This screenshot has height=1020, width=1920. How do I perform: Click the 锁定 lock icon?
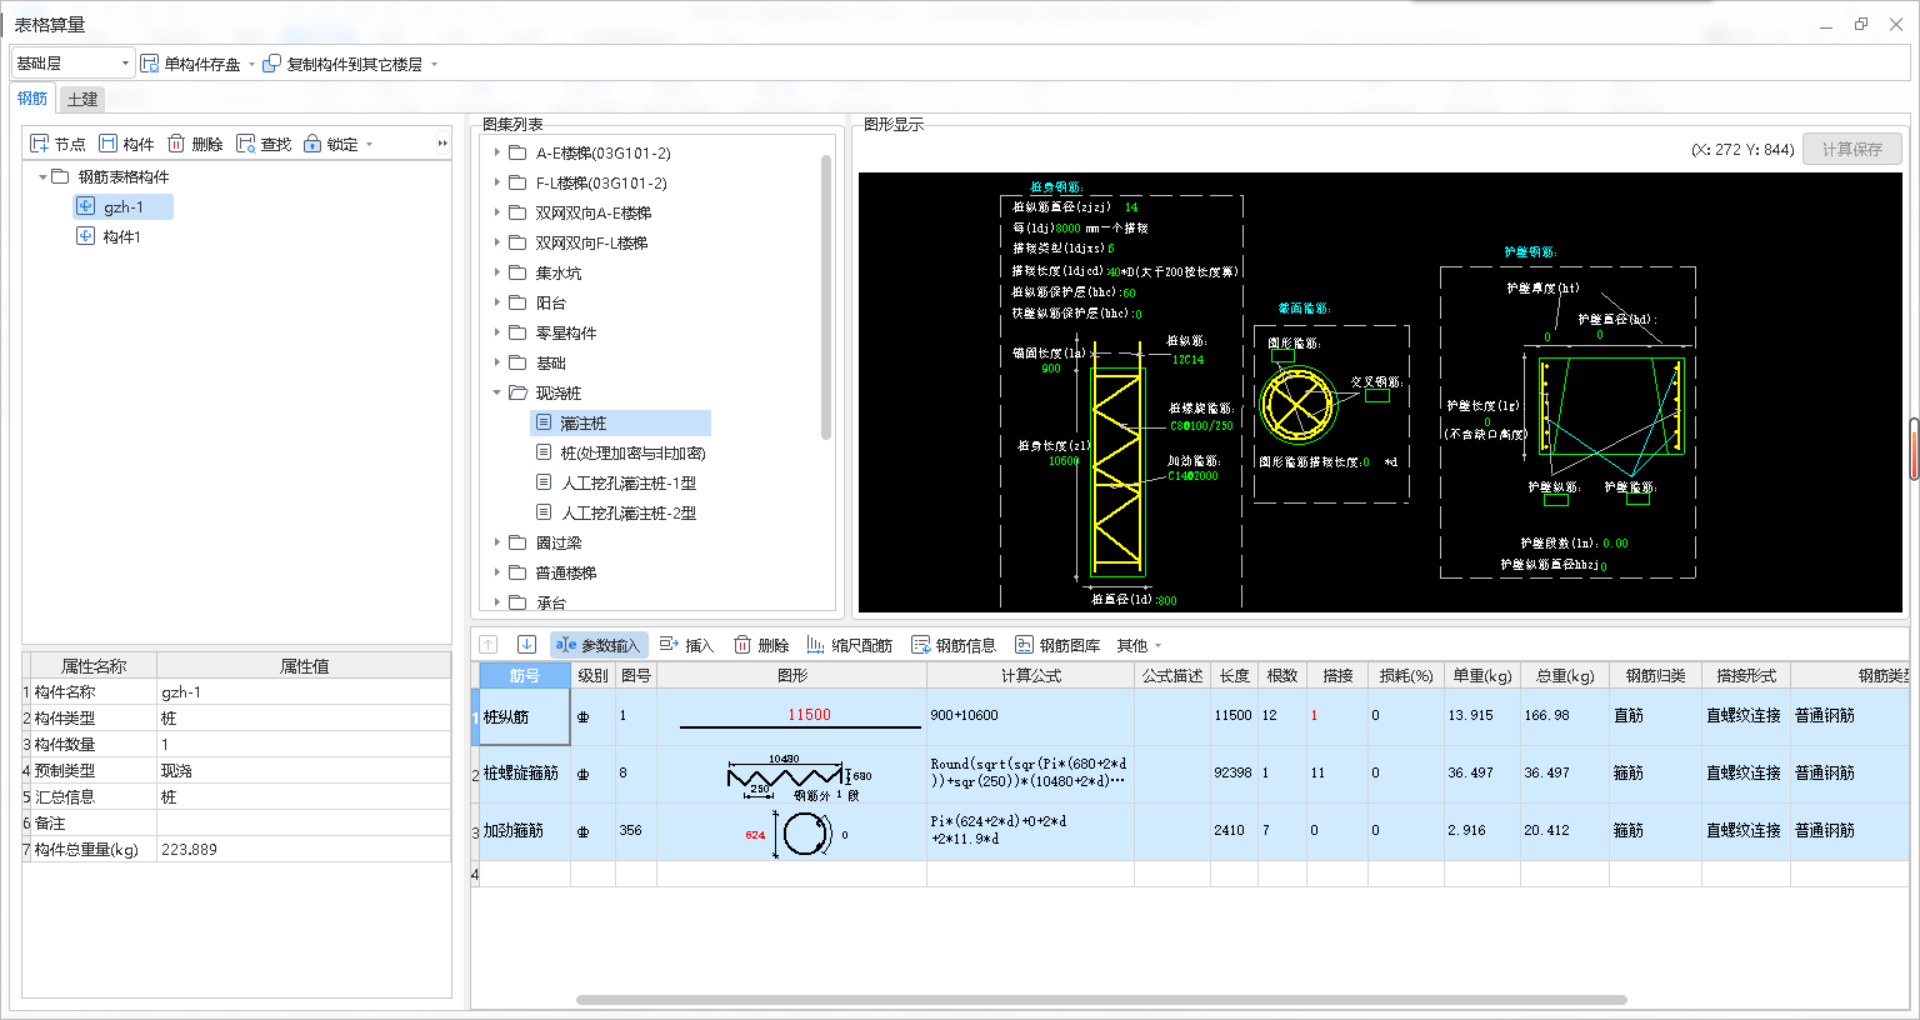point(313,144)
